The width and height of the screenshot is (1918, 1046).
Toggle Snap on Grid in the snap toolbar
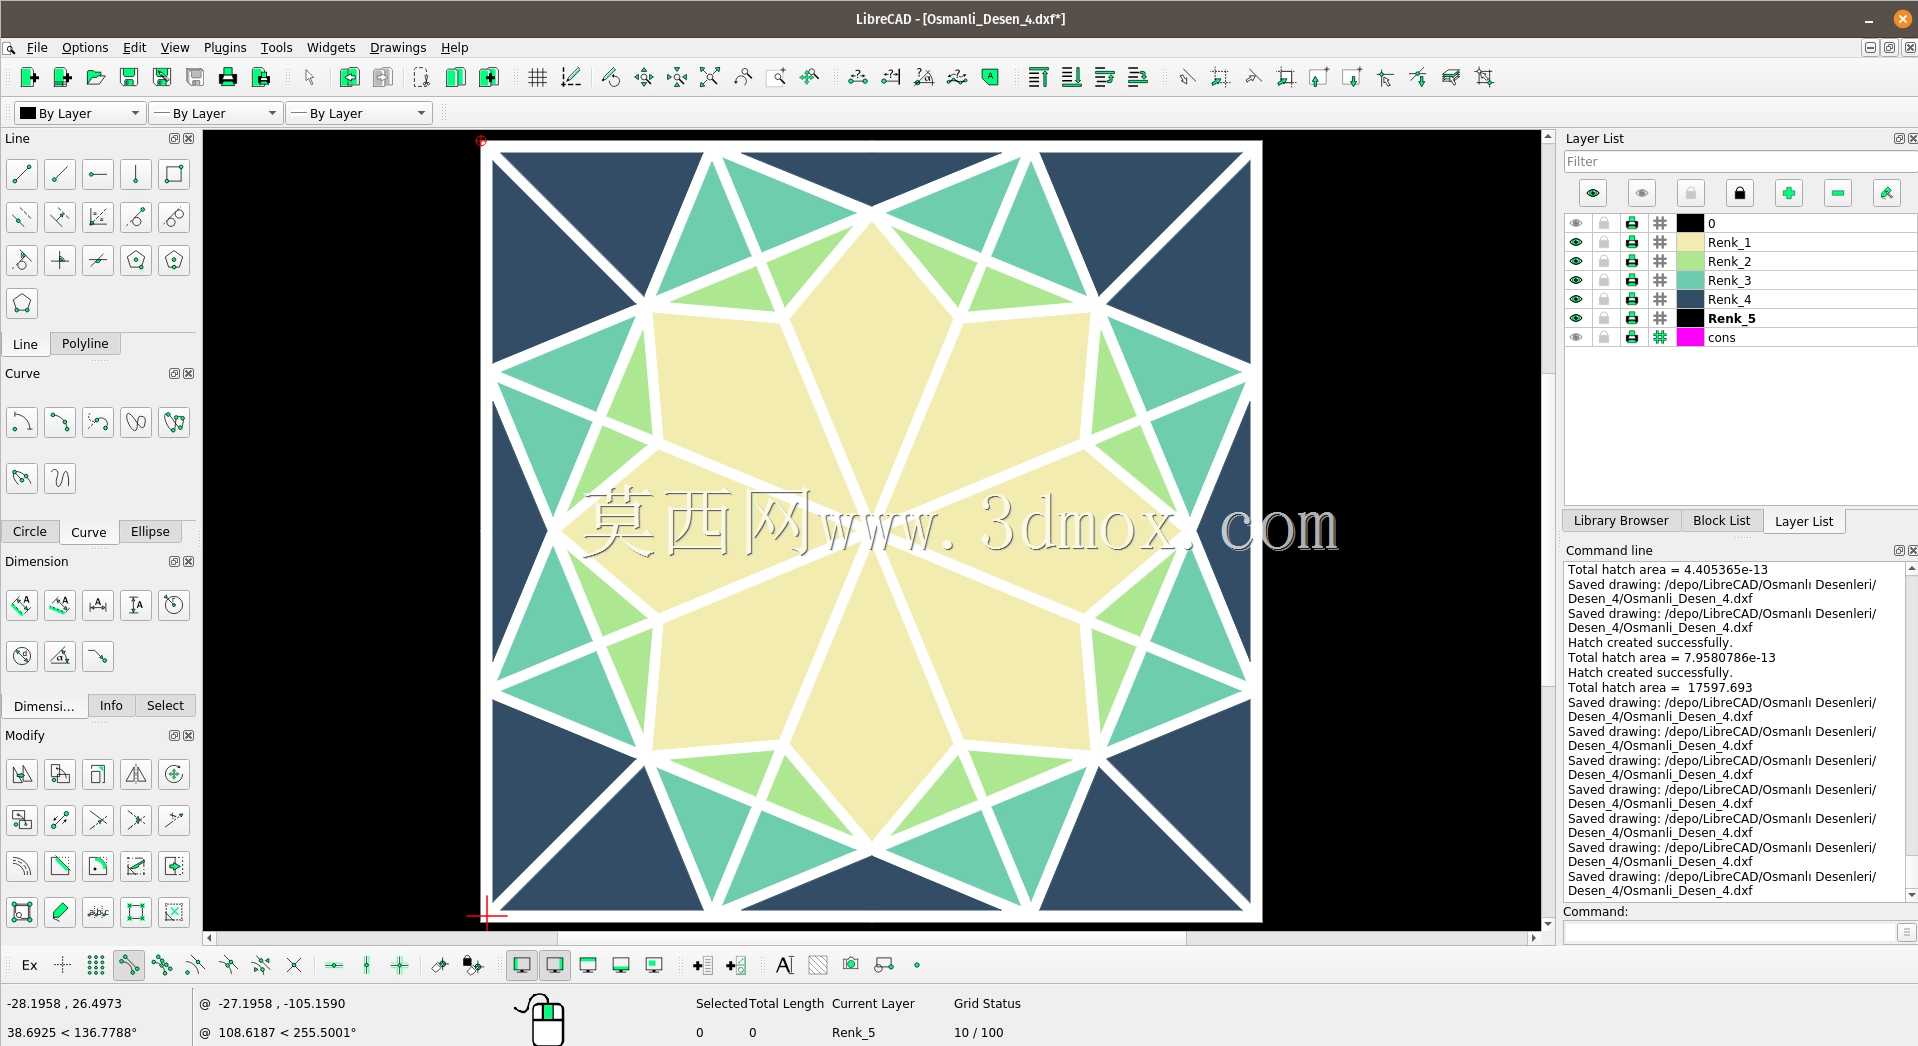tap(96, 965)
